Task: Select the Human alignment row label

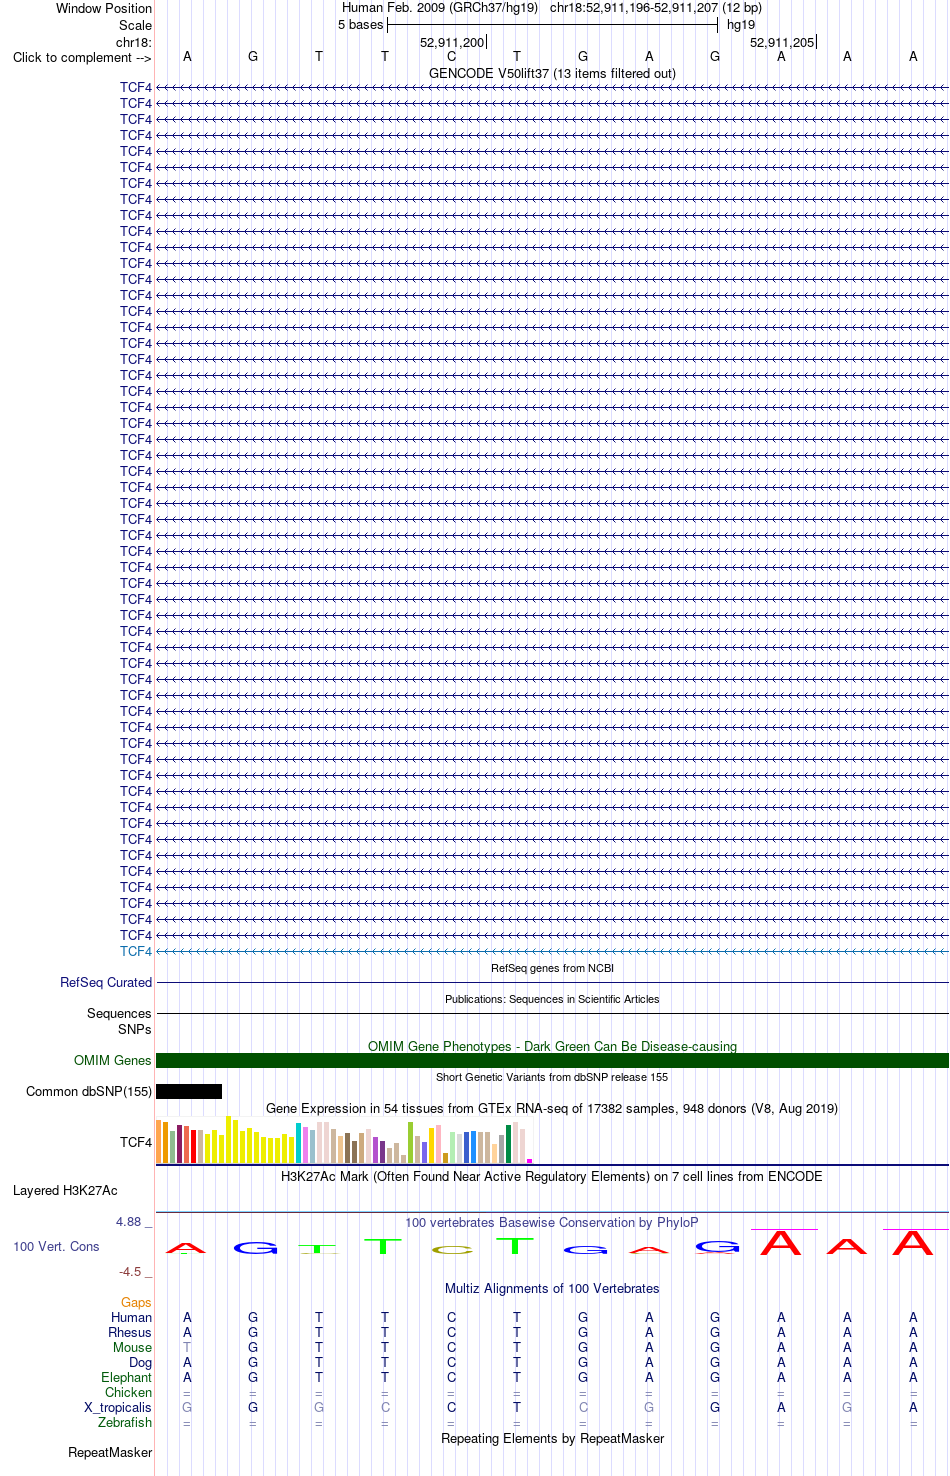Action: tap(131, 1317)
